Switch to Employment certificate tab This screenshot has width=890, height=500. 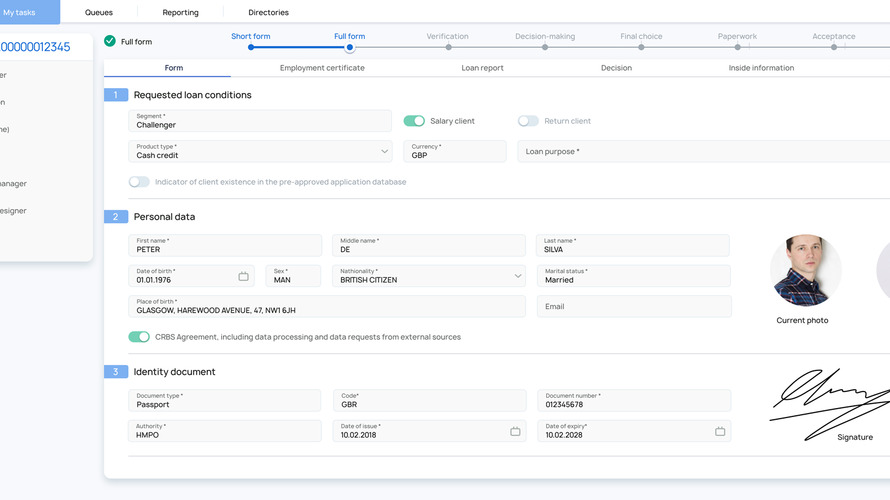pyautogui.click(x=322, y=68)
